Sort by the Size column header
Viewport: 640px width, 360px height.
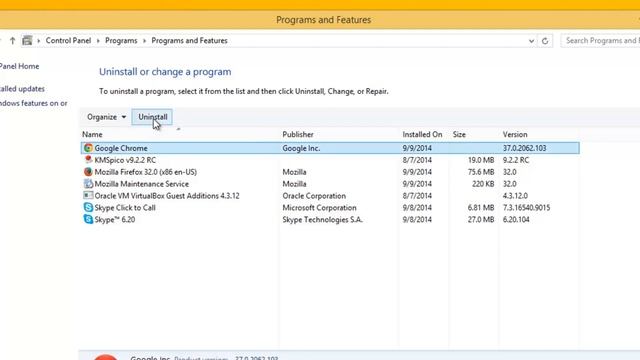(x=459, y=134)
